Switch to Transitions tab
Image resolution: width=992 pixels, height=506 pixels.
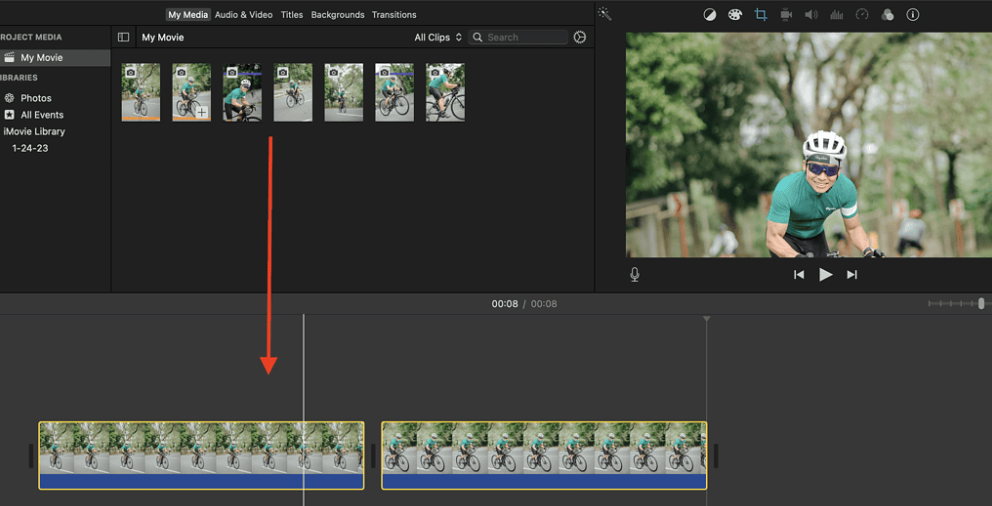click(x=395, y=15)
